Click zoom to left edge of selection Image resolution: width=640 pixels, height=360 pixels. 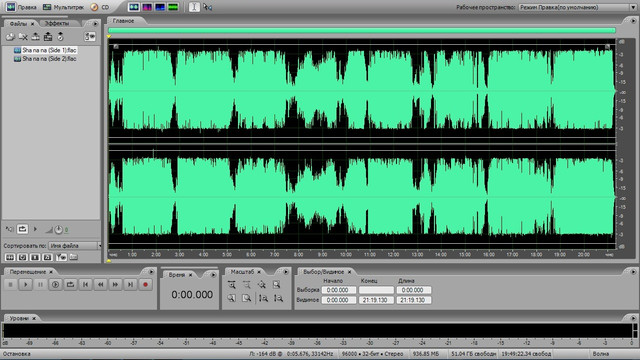[231, 298]
